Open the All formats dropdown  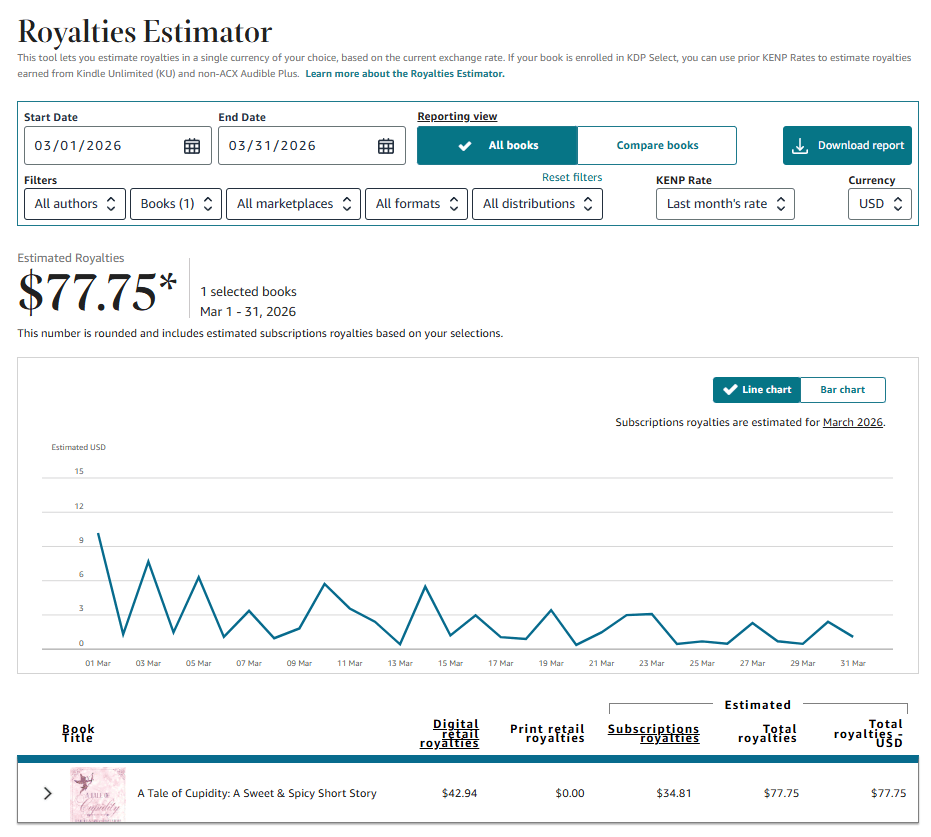pyautogui.click(x=416, y=204)
